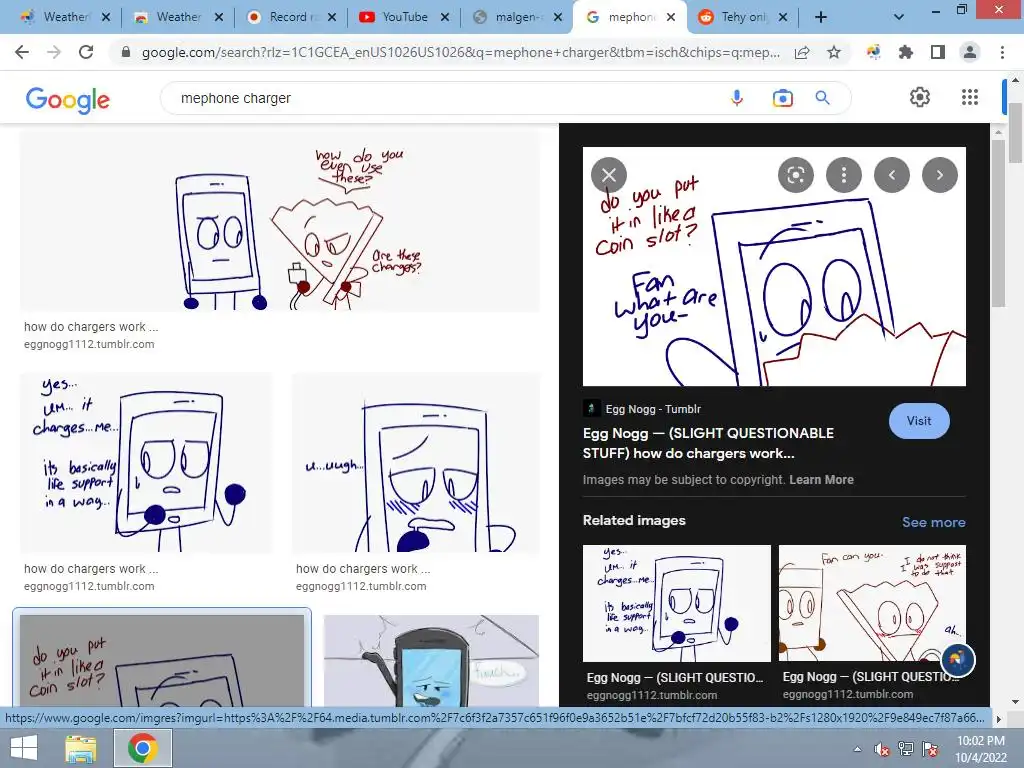Click the page main vertical scrollbar
1024x768 pixels.
pos(1015,134)
